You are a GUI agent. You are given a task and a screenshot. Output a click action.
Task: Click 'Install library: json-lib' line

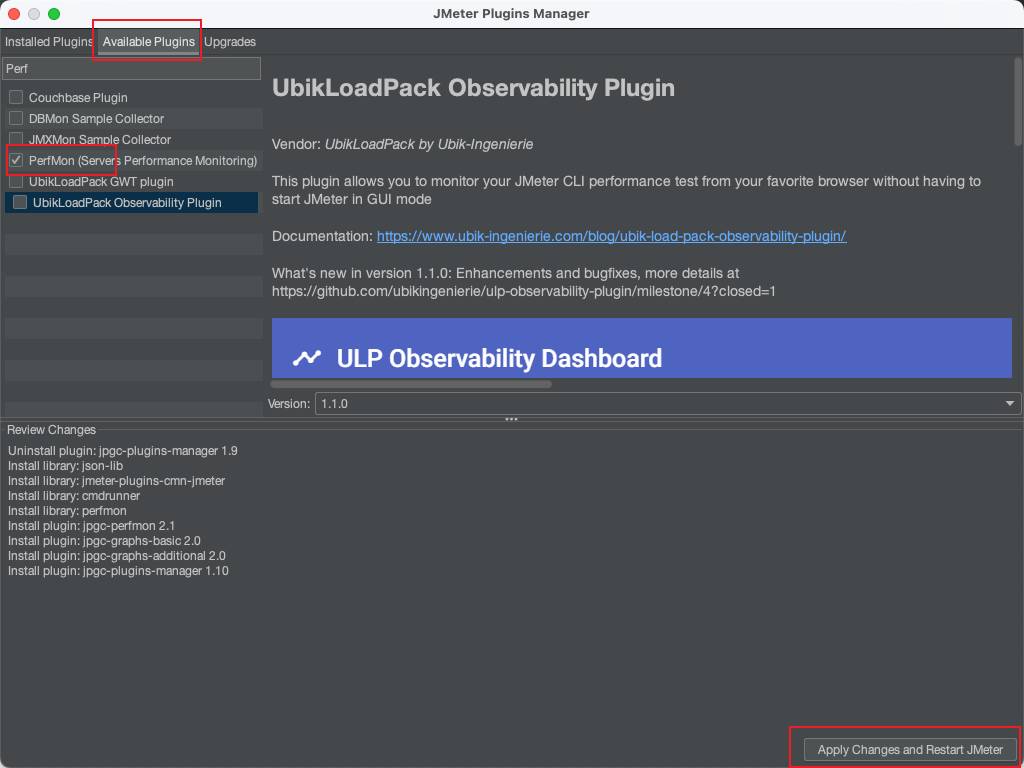point(65,466)
